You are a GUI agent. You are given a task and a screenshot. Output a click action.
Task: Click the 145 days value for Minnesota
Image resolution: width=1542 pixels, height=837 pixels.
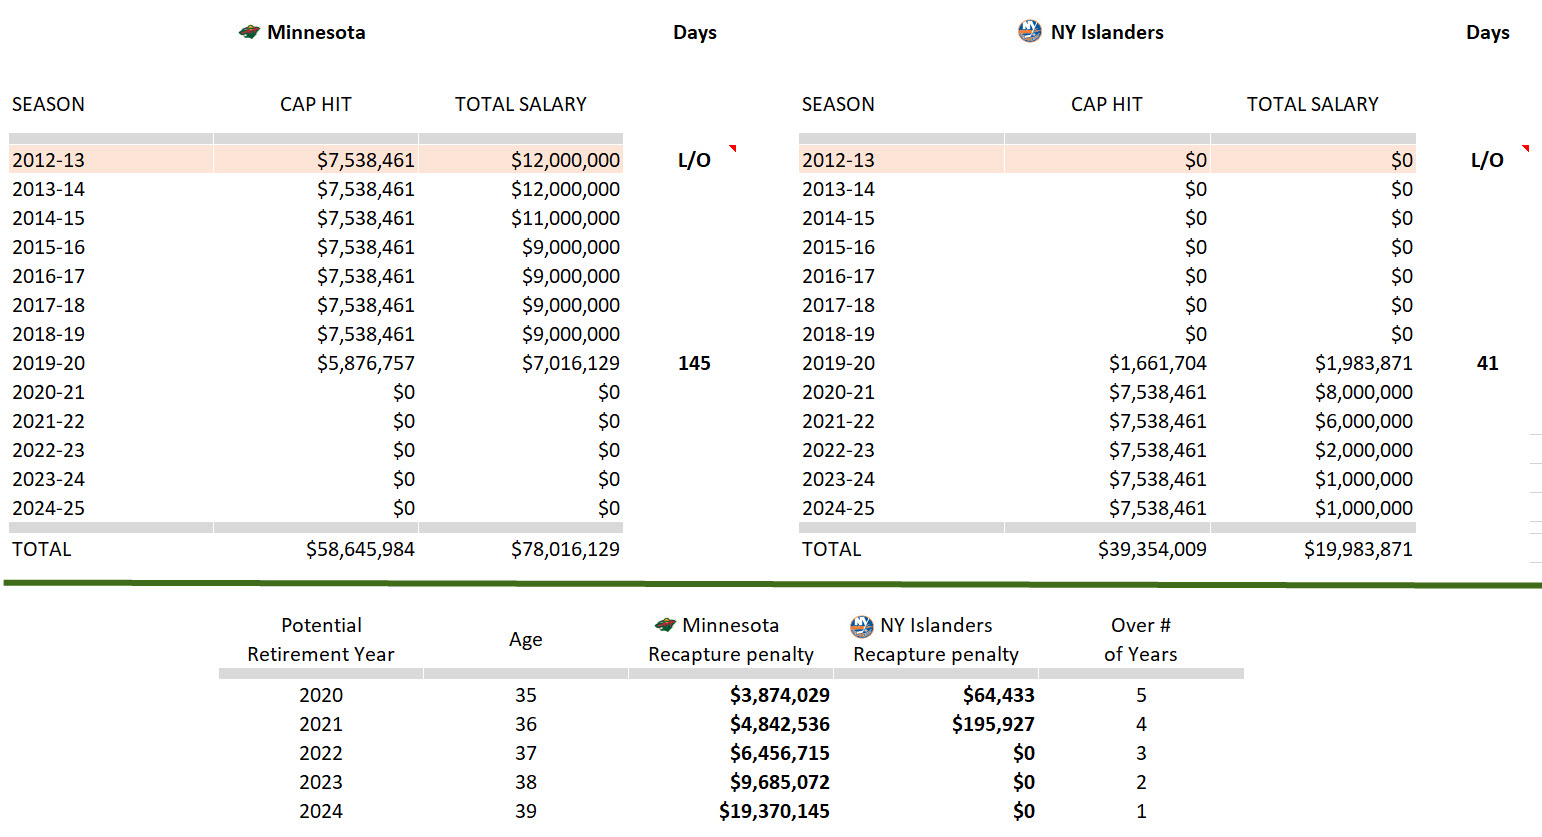[x=694, y=363]
